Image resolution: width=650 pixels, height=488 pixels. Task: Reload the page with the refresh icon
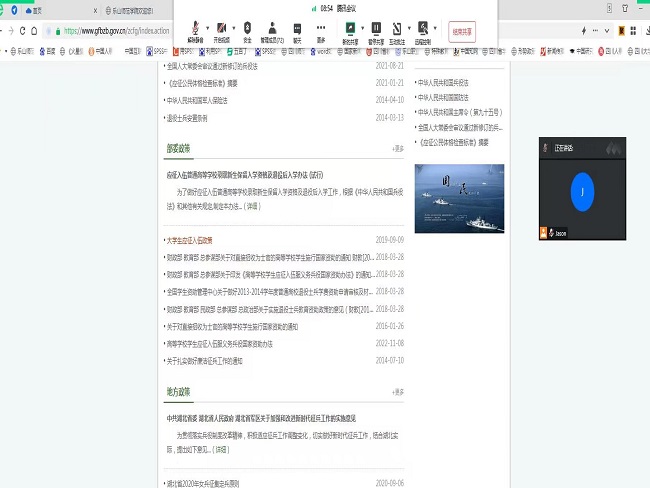[22, 31]
